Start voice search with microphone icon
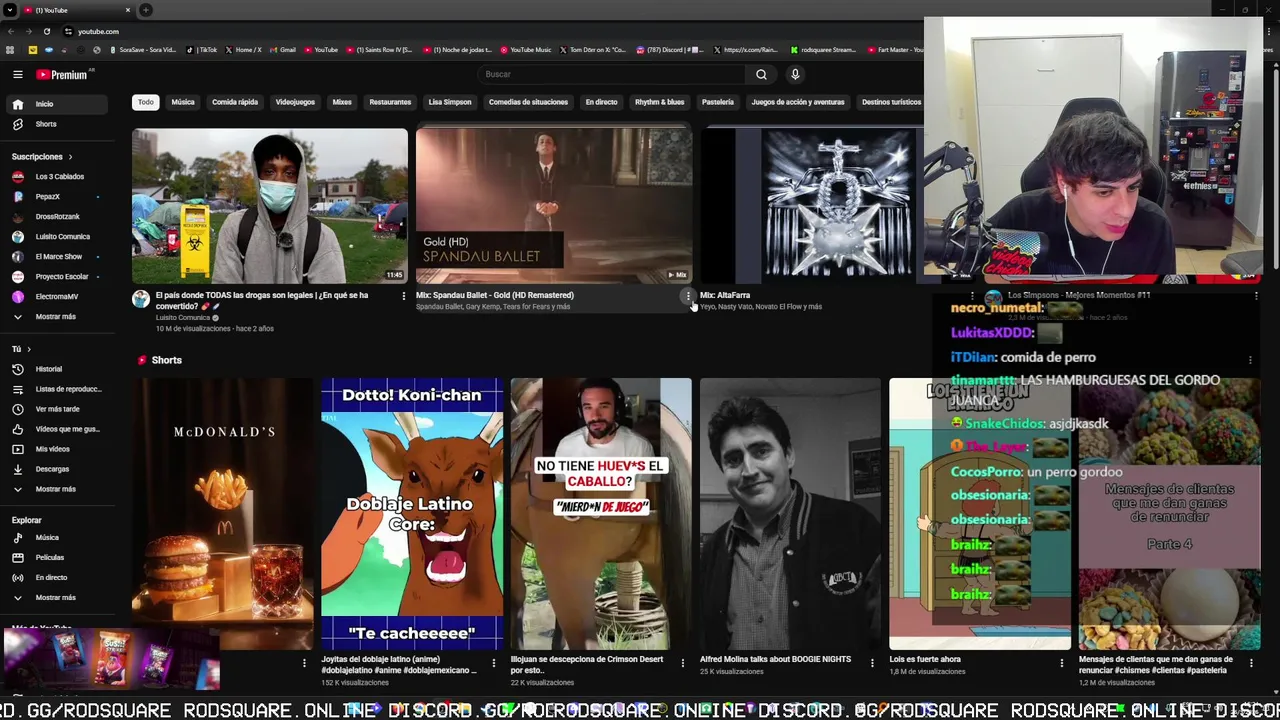1280x720 pixels. (795, 74)
